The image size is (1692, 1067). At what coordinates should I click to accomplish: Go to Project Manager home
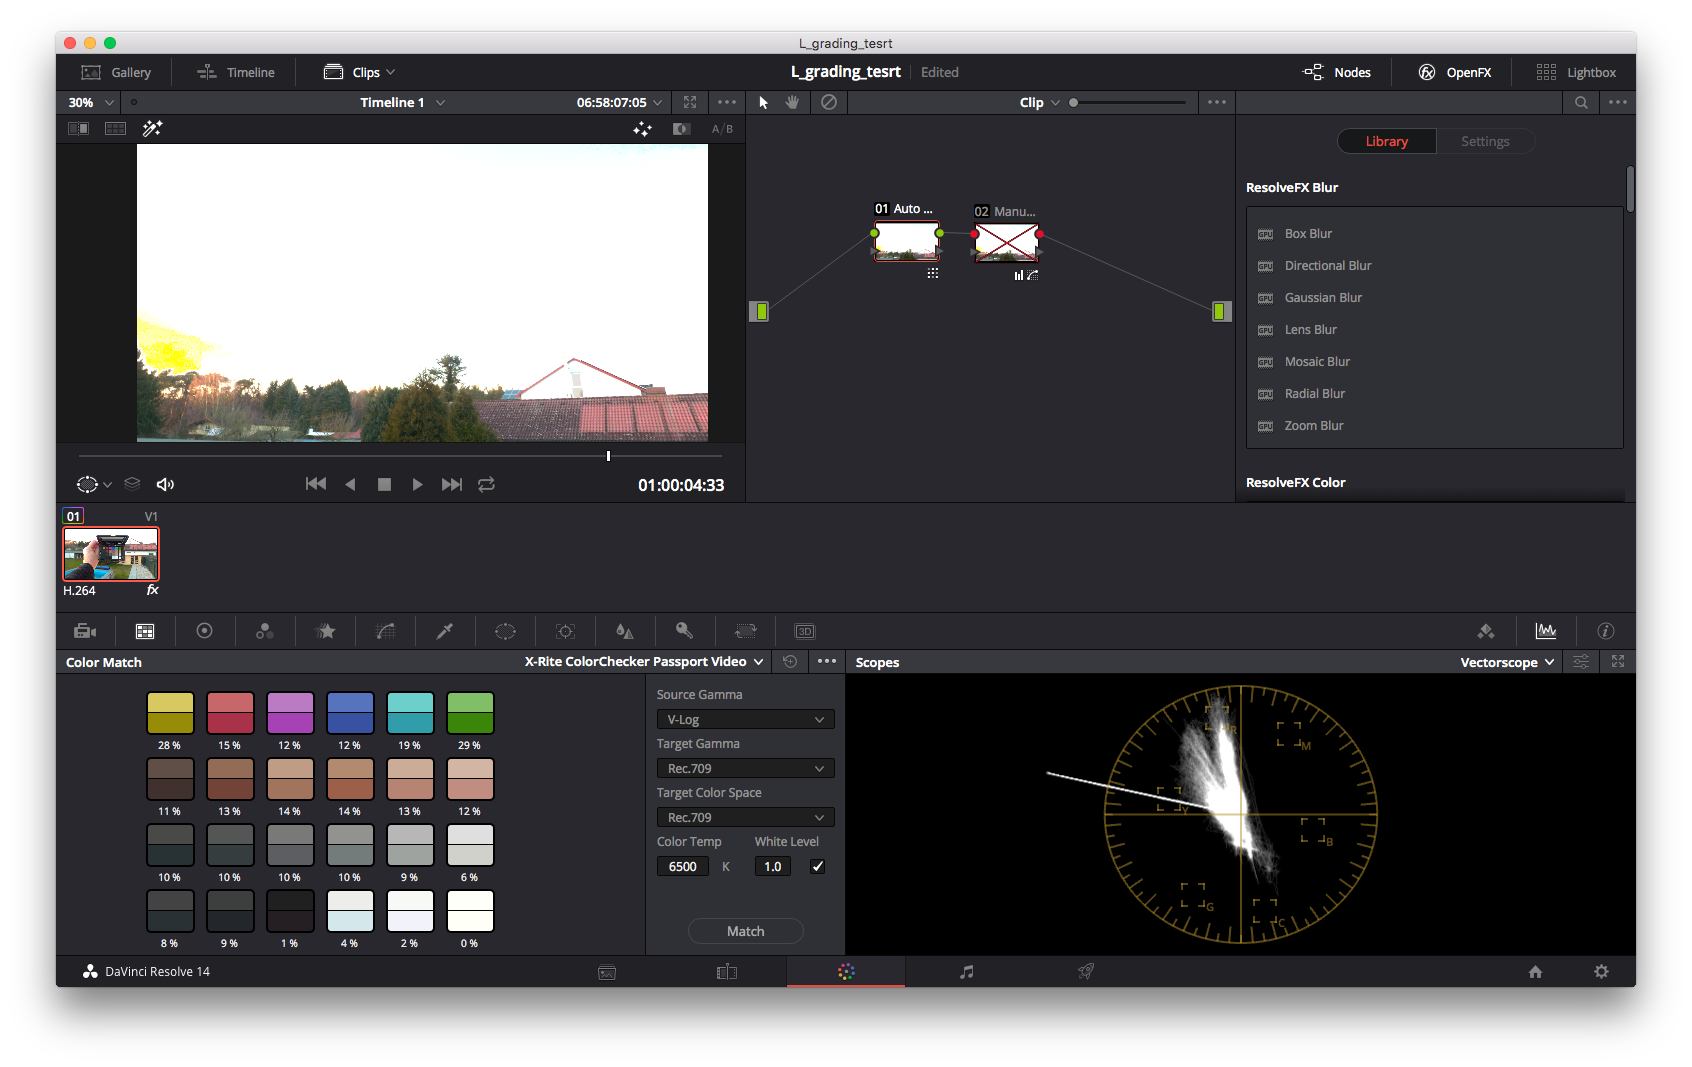pos(1535,971)
